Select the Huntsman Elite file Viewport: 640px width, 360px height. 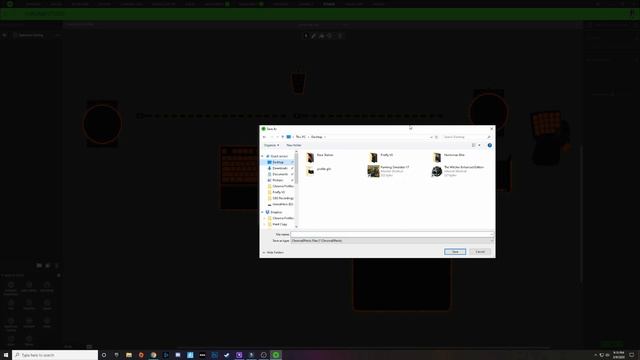pyautogui.click(x=449, y=157)
